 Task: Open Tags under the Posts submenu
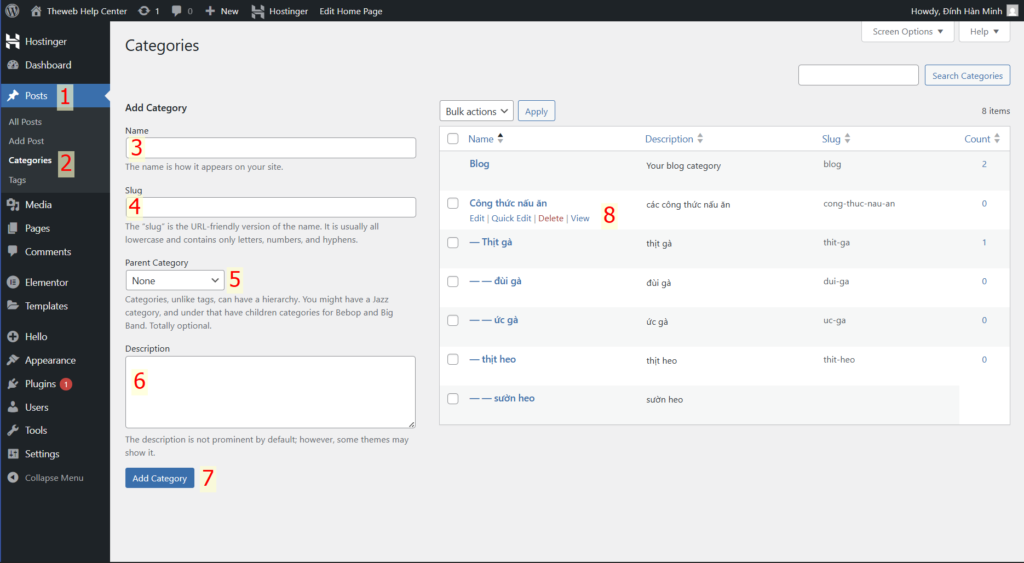pos(17,180)
